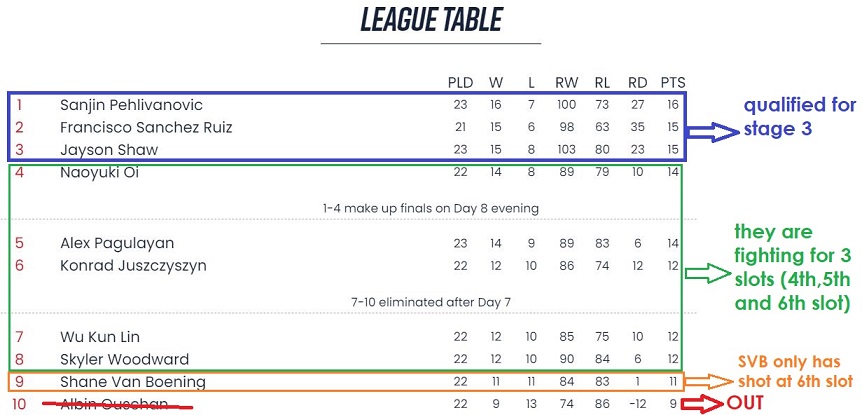This screenshot has height=415, width=862.
Task: Click Wu Kun Lin's name
Action: click(100, 336)
